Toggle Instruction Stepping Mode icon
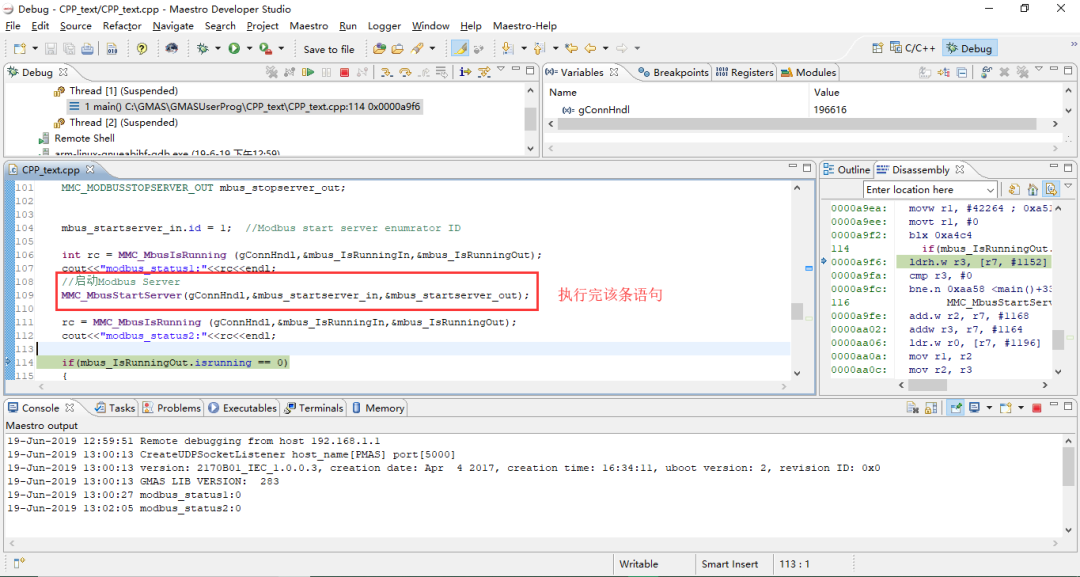1080x577 pixels. [465, 72]
